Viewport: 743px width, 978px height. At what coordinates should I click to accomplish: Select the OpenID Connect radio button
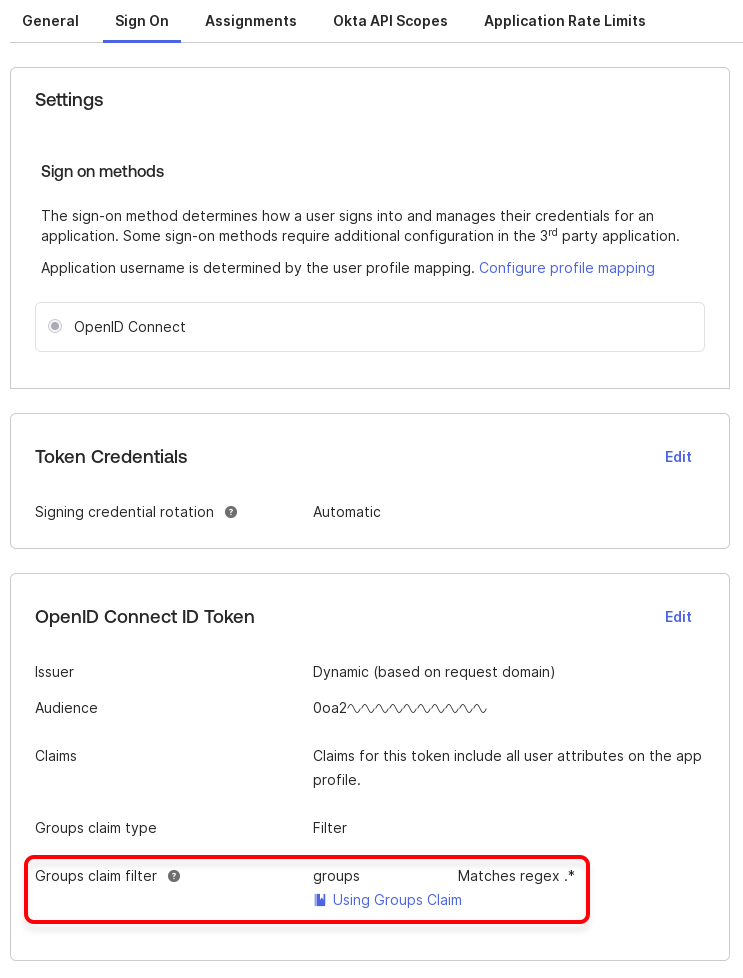pyautogui.click(x=55, y=327)
